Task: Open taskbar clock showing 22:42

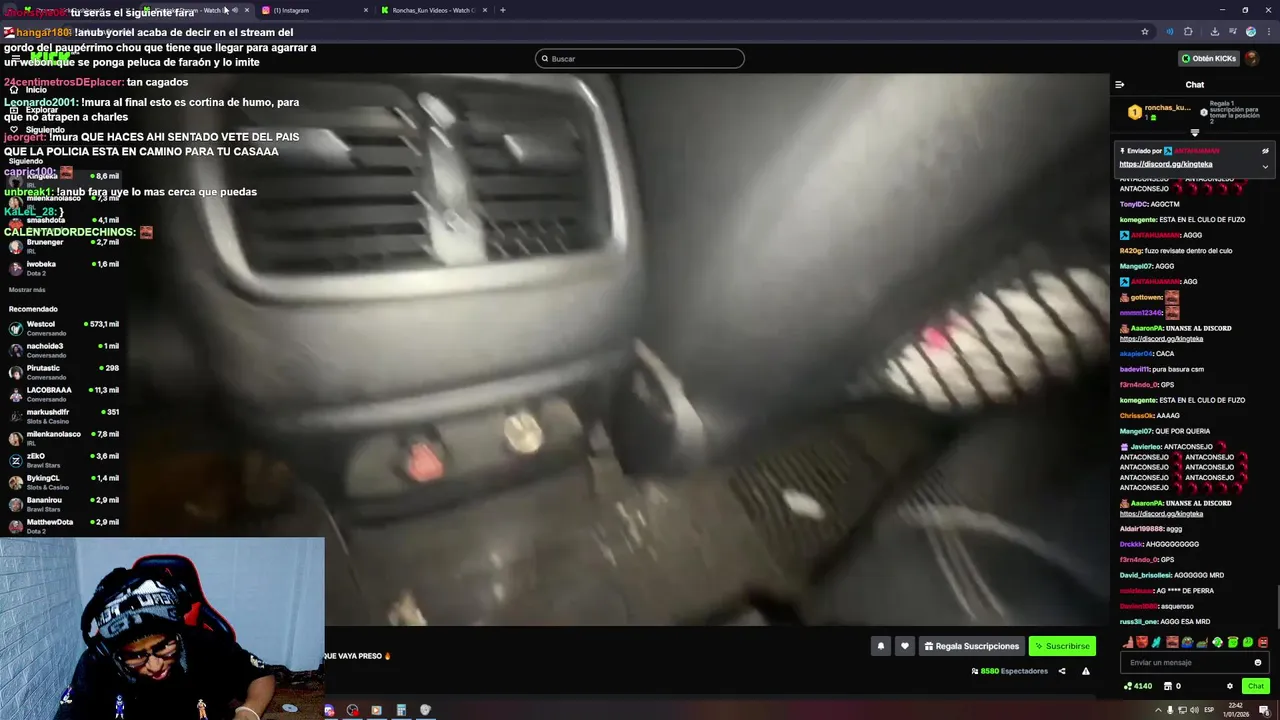Action: pos(1235,710)
